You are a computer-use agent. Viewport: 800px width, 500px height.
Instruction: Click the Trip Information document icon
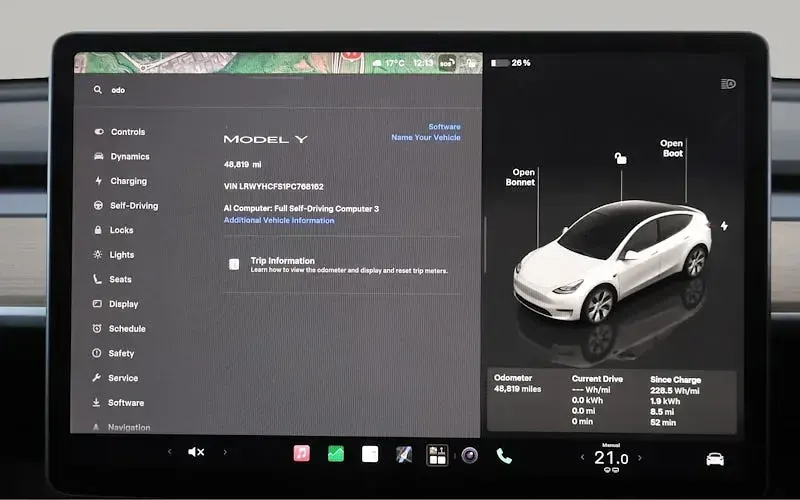coord(234,264)
